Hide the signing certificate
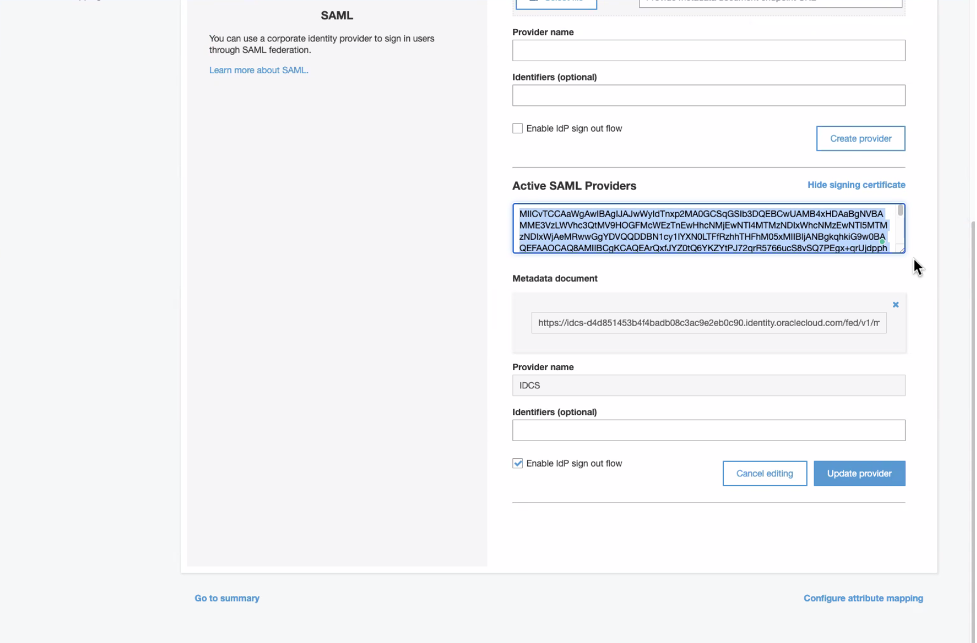 click(856, 185)
